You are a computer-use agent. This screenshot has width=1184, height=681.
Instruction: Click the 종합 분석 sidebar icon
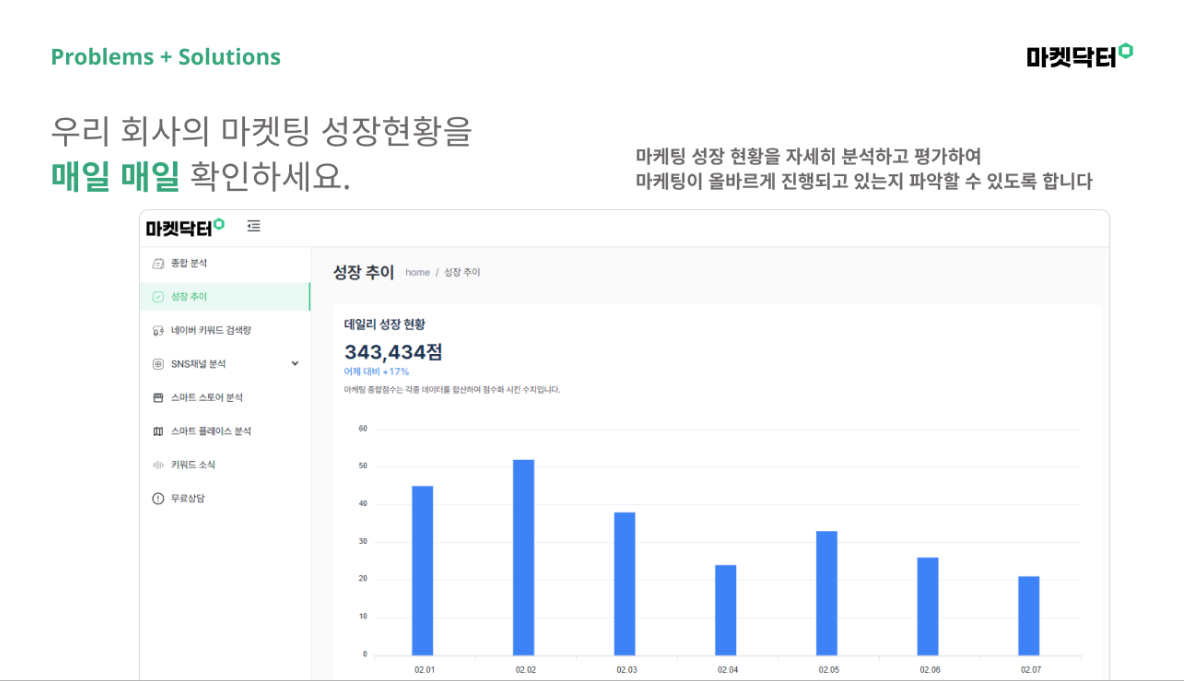click(x=158, y=263)
